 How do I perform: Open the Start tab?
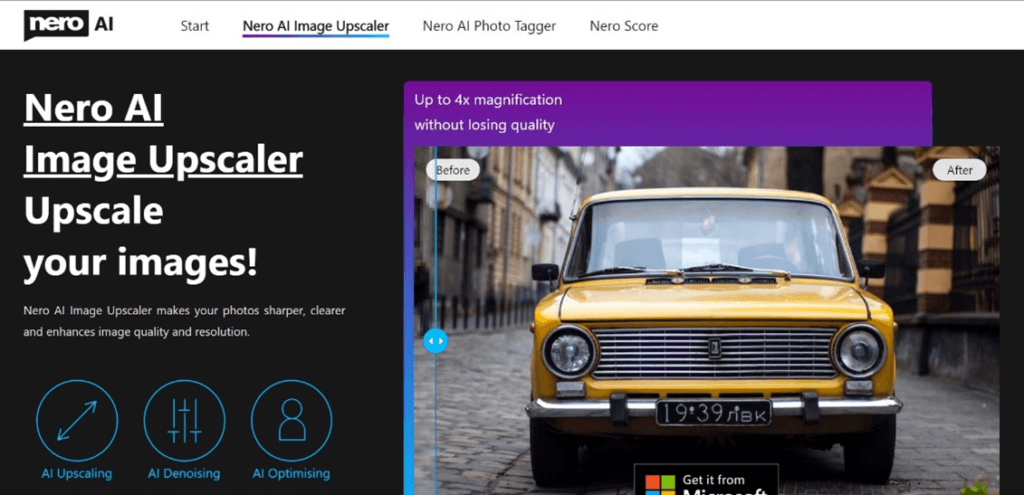(x=195, y=26)
